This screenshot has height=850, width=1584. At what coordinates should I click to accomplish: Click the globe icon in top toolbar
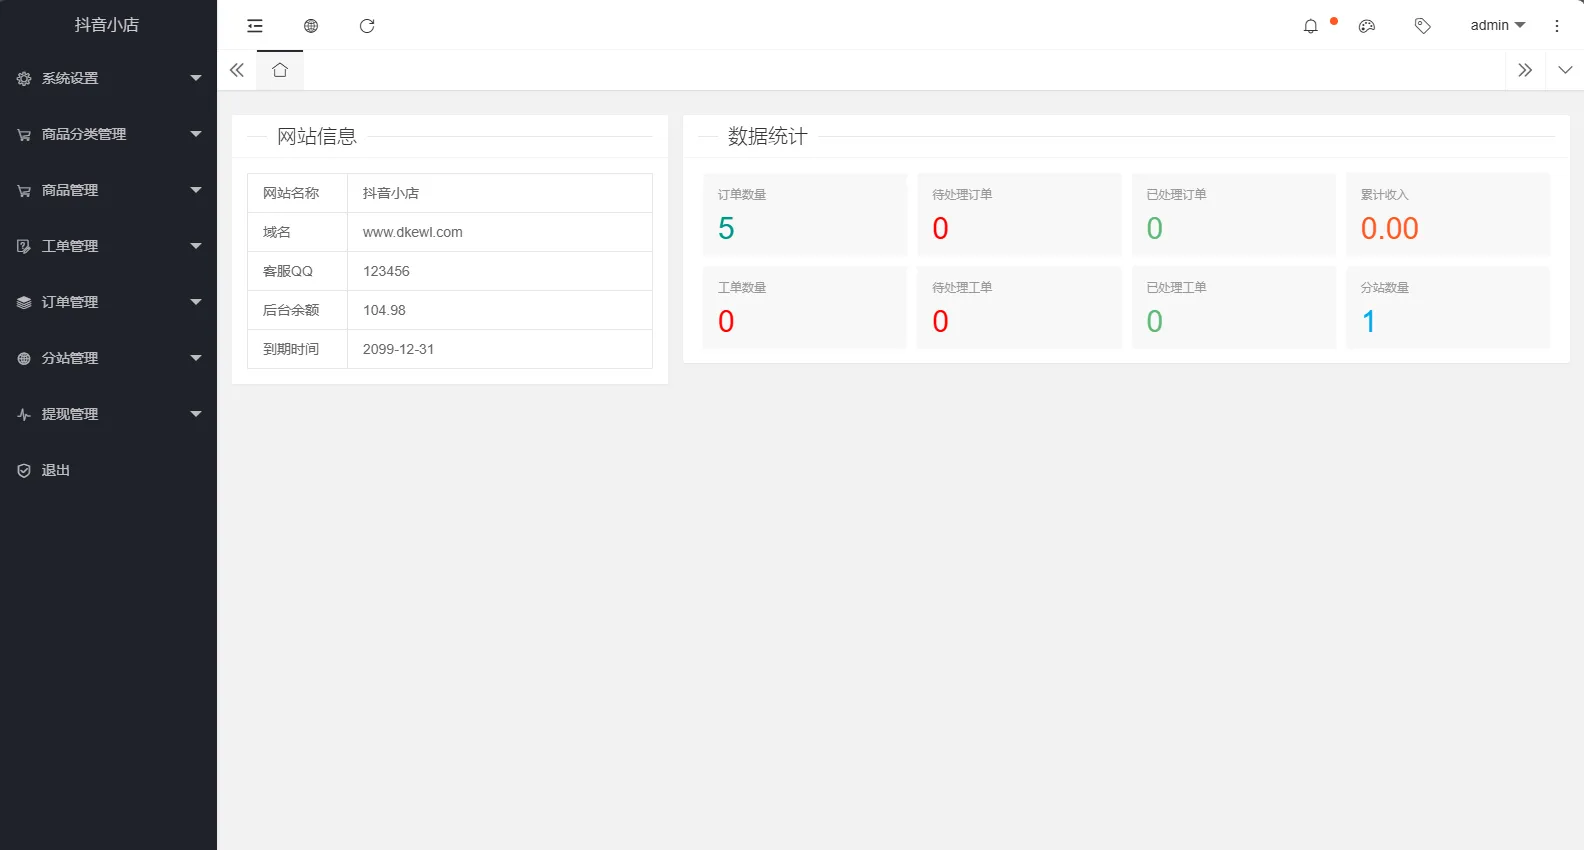pos(311,26)
